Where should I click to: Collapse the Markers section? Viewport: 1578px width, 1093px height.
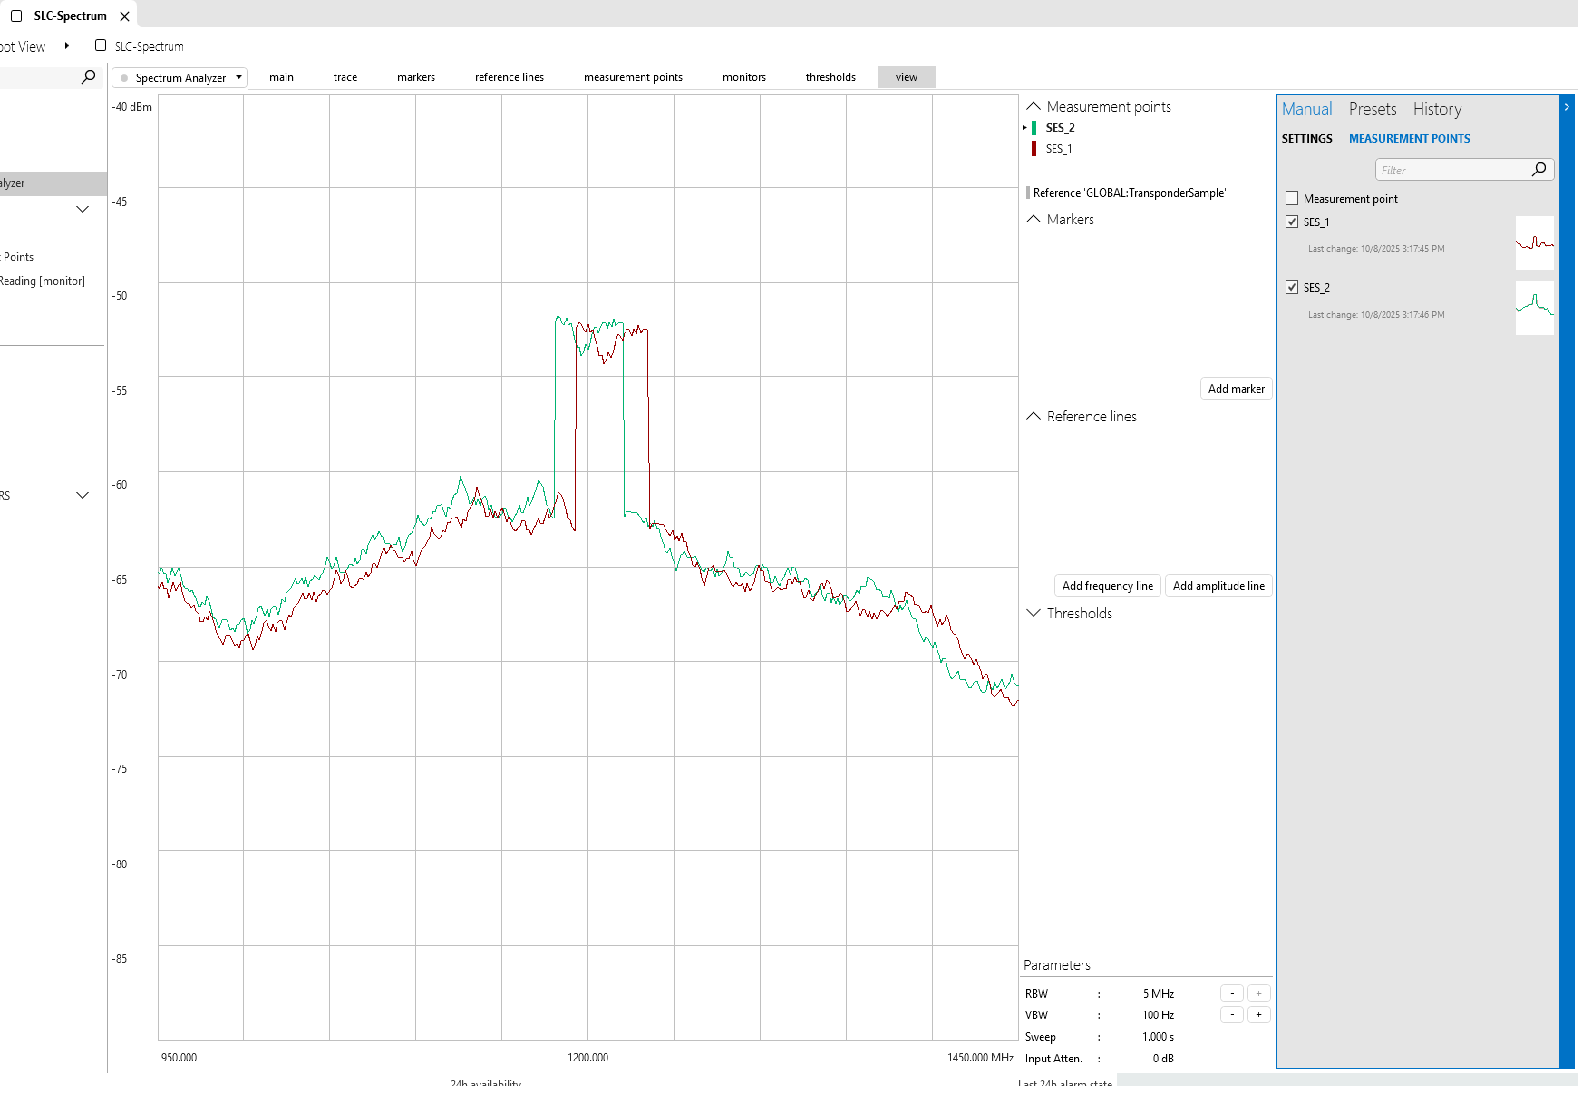tap(1034, 219)
